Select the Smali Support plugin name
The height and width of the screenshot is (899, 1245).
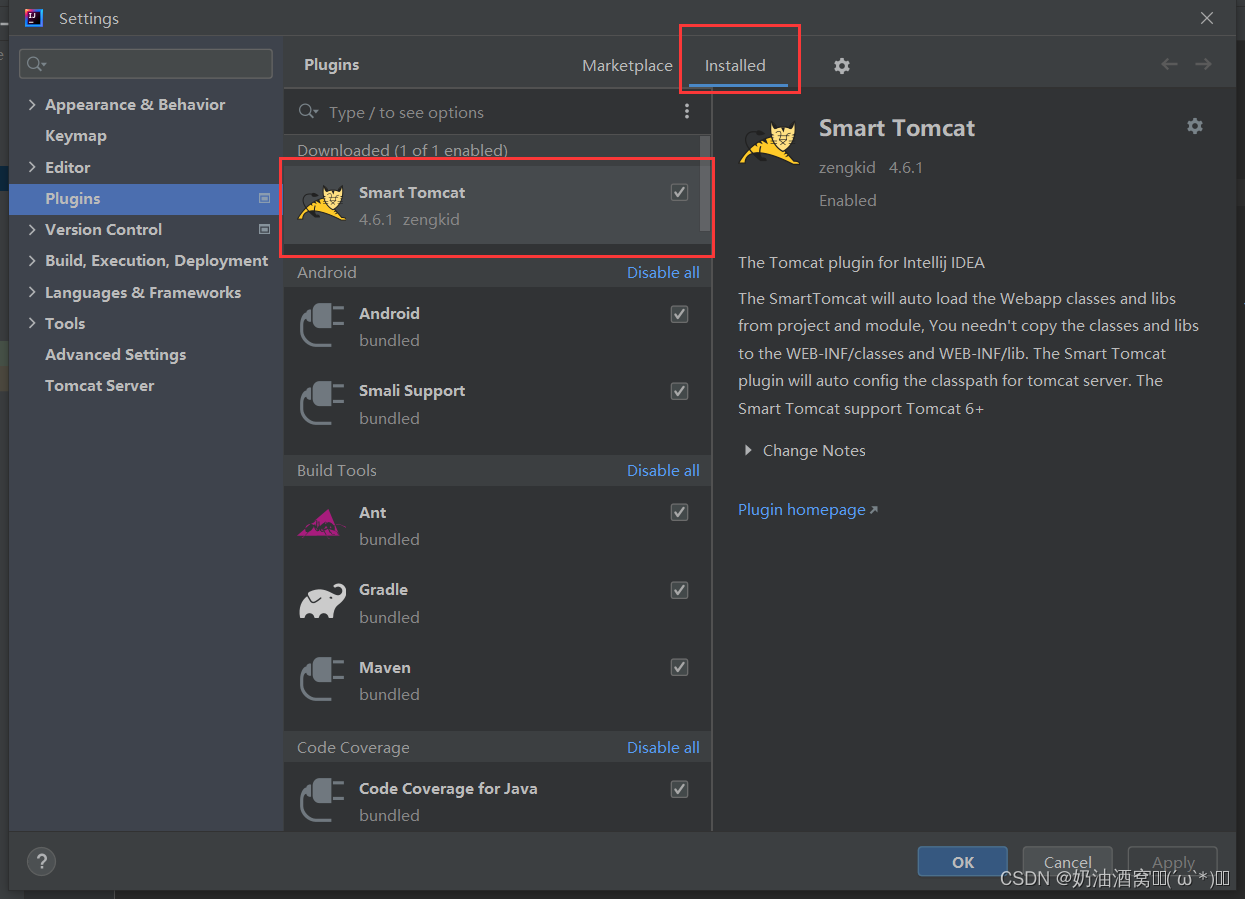tap(412, 390)
